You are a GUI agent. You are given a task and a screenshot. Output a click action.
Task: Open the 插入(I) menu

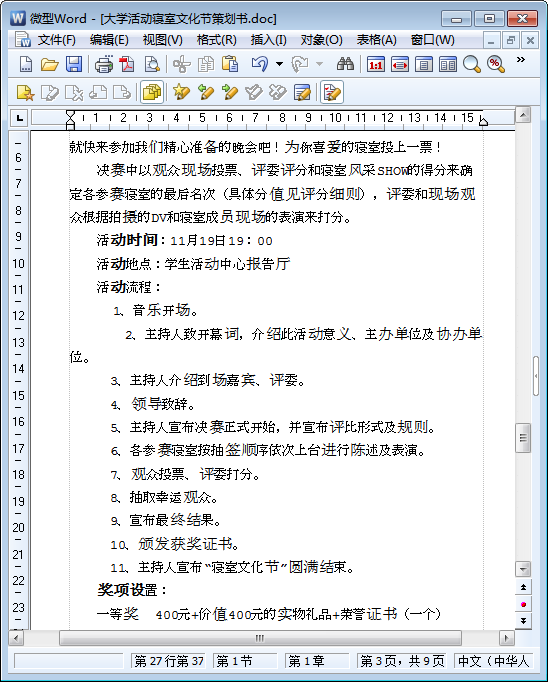point(268,40)
